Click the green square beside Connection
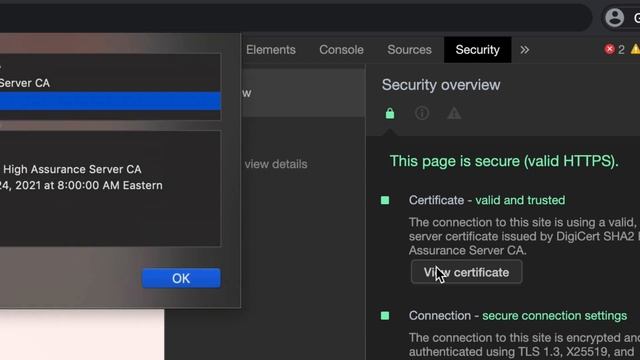Viewport: 640px width, 360px height. click(385, 316)
